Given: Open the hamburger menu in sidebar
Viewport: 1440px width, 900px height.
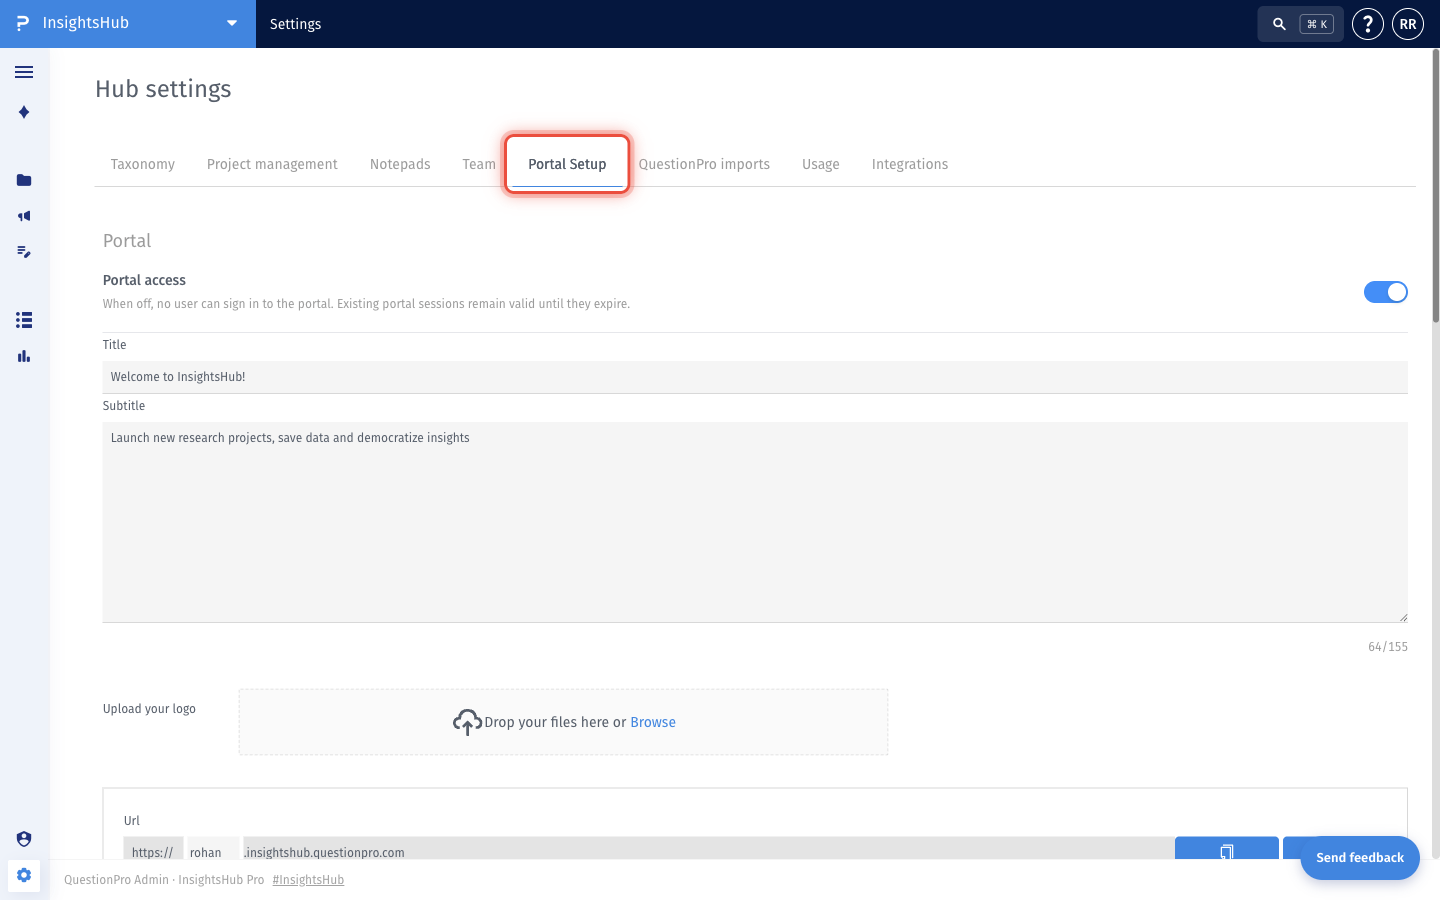Looking at the screenshot, I should coord(24,72).
